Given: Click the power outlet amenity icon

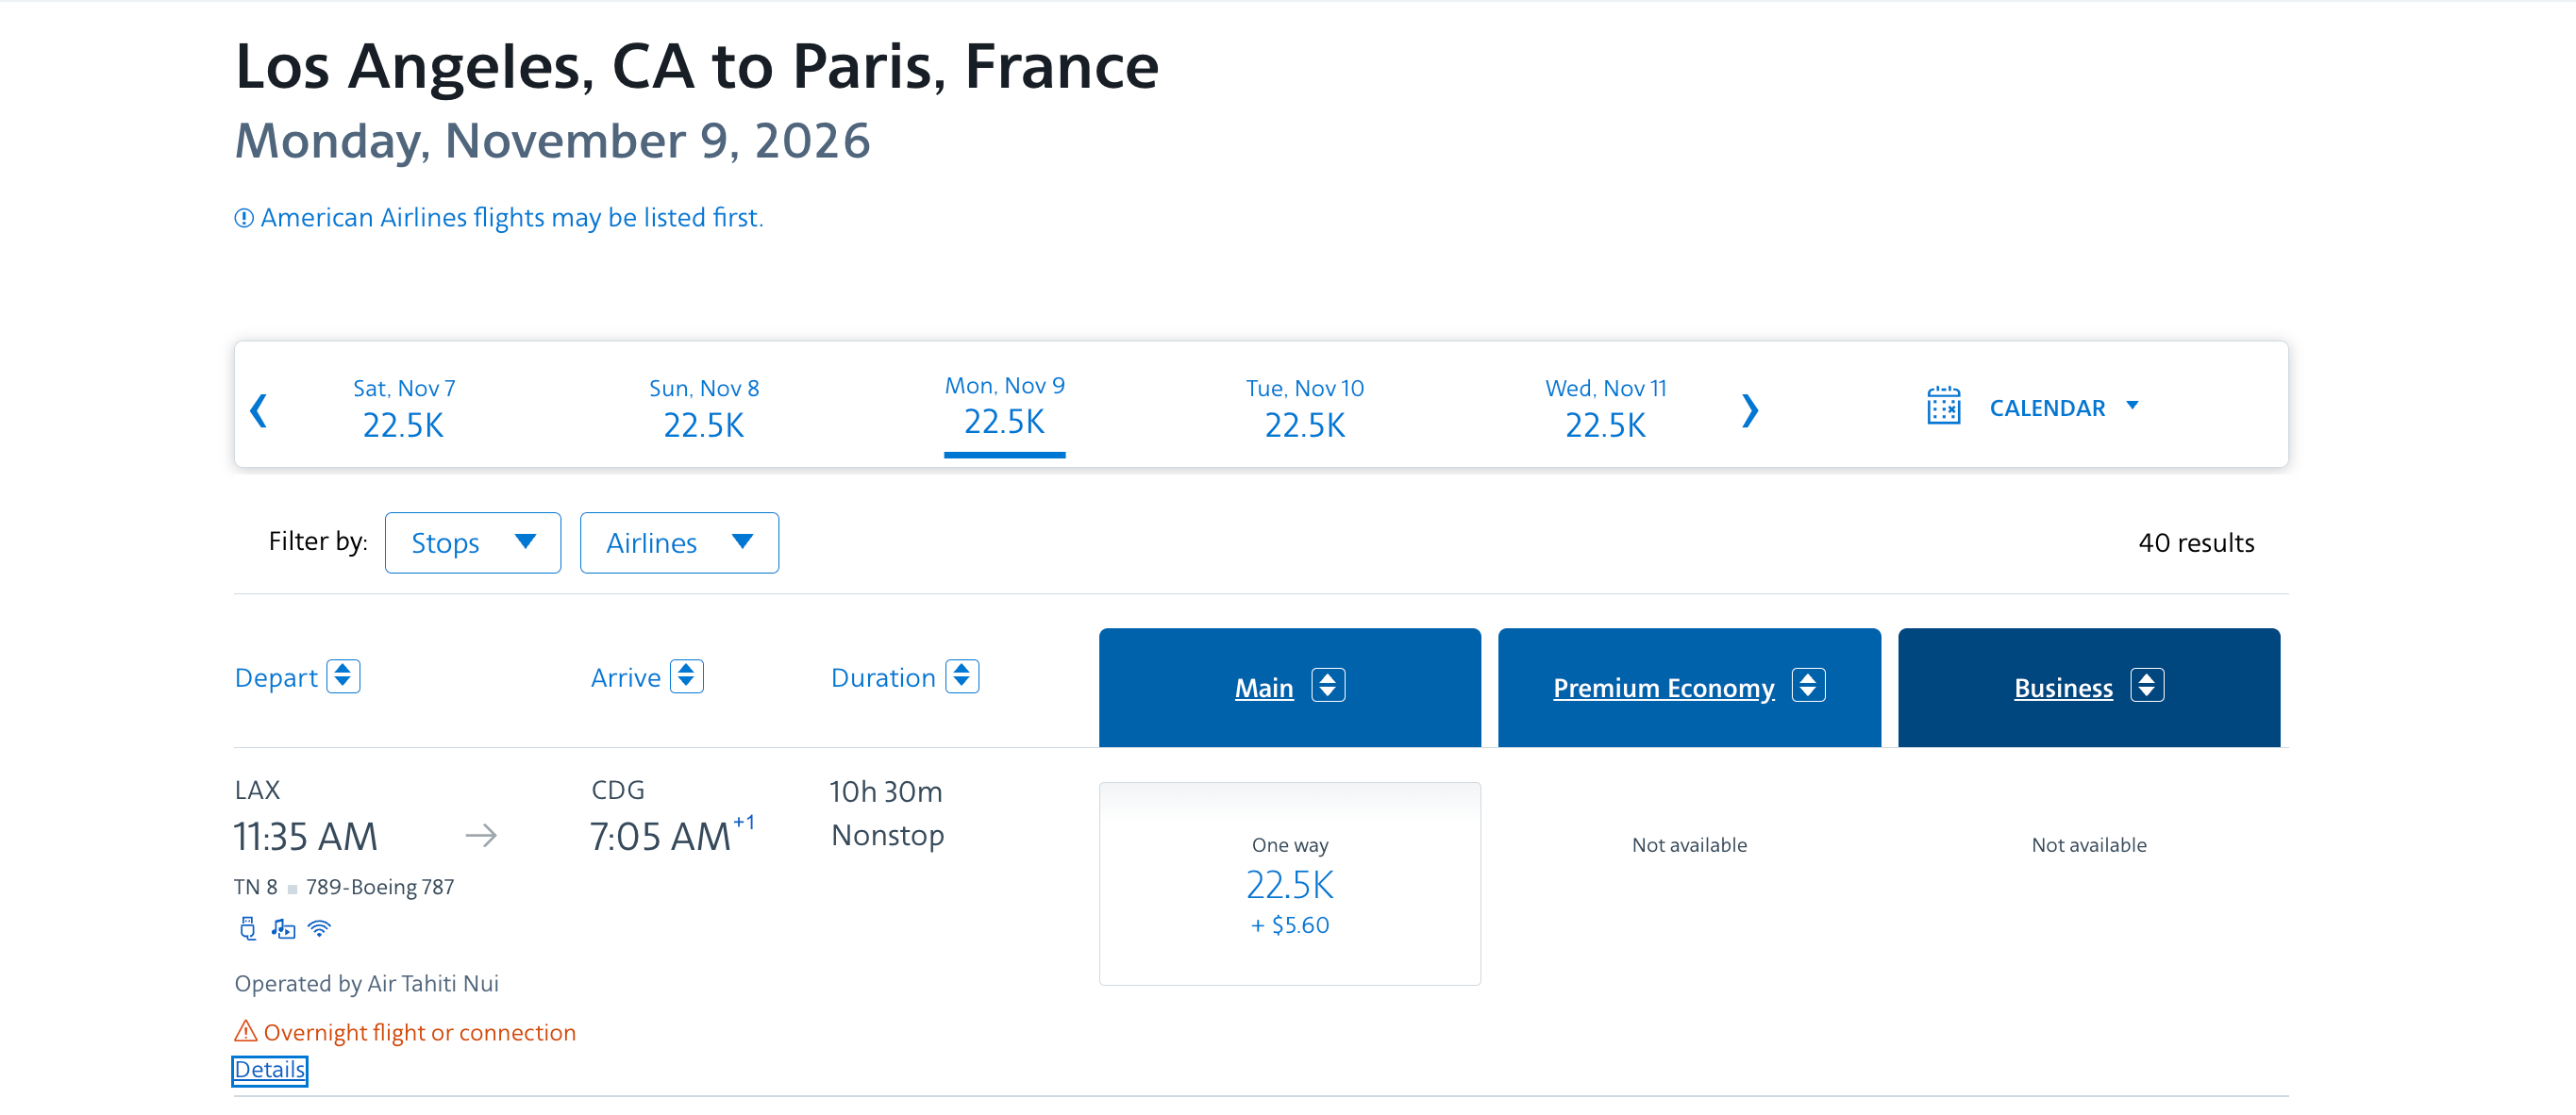Looking at the screenshot, I should [248, 929].
